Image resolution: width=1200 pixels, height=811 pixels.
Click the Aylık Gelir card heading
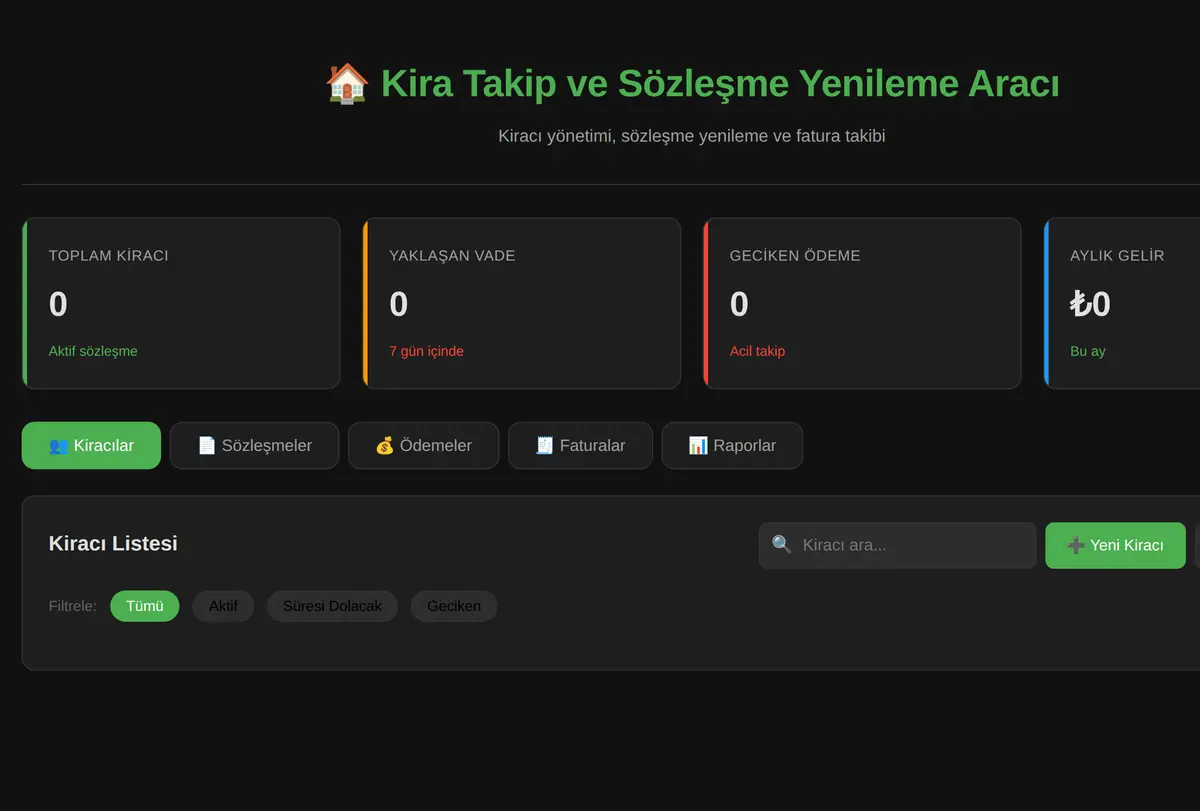[1117, 255]
